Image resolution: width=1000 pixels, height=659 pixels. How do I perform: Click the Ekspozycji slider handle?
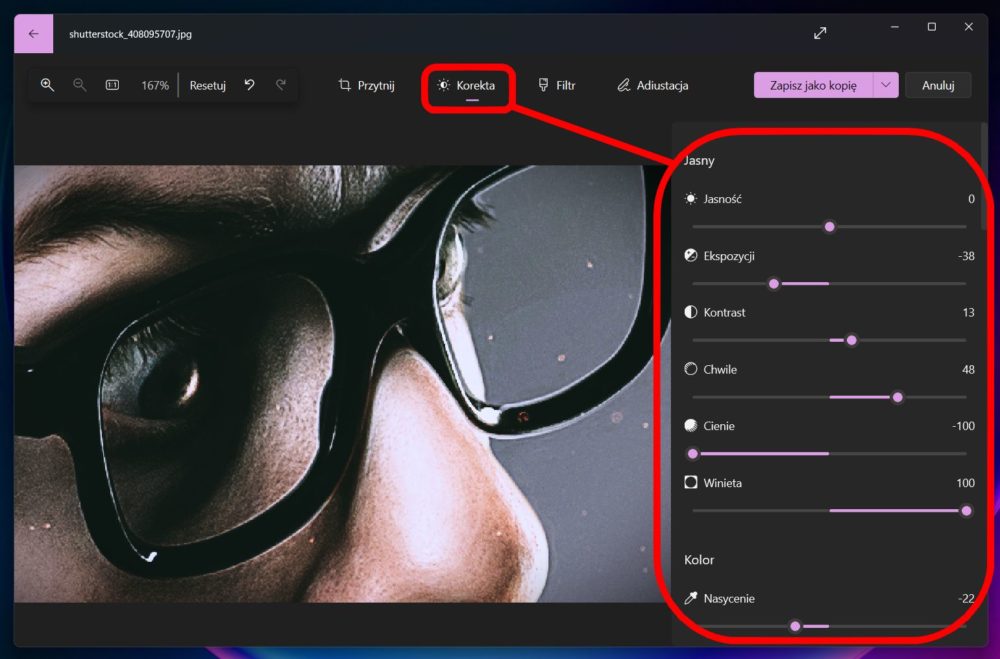coord(774,283)
